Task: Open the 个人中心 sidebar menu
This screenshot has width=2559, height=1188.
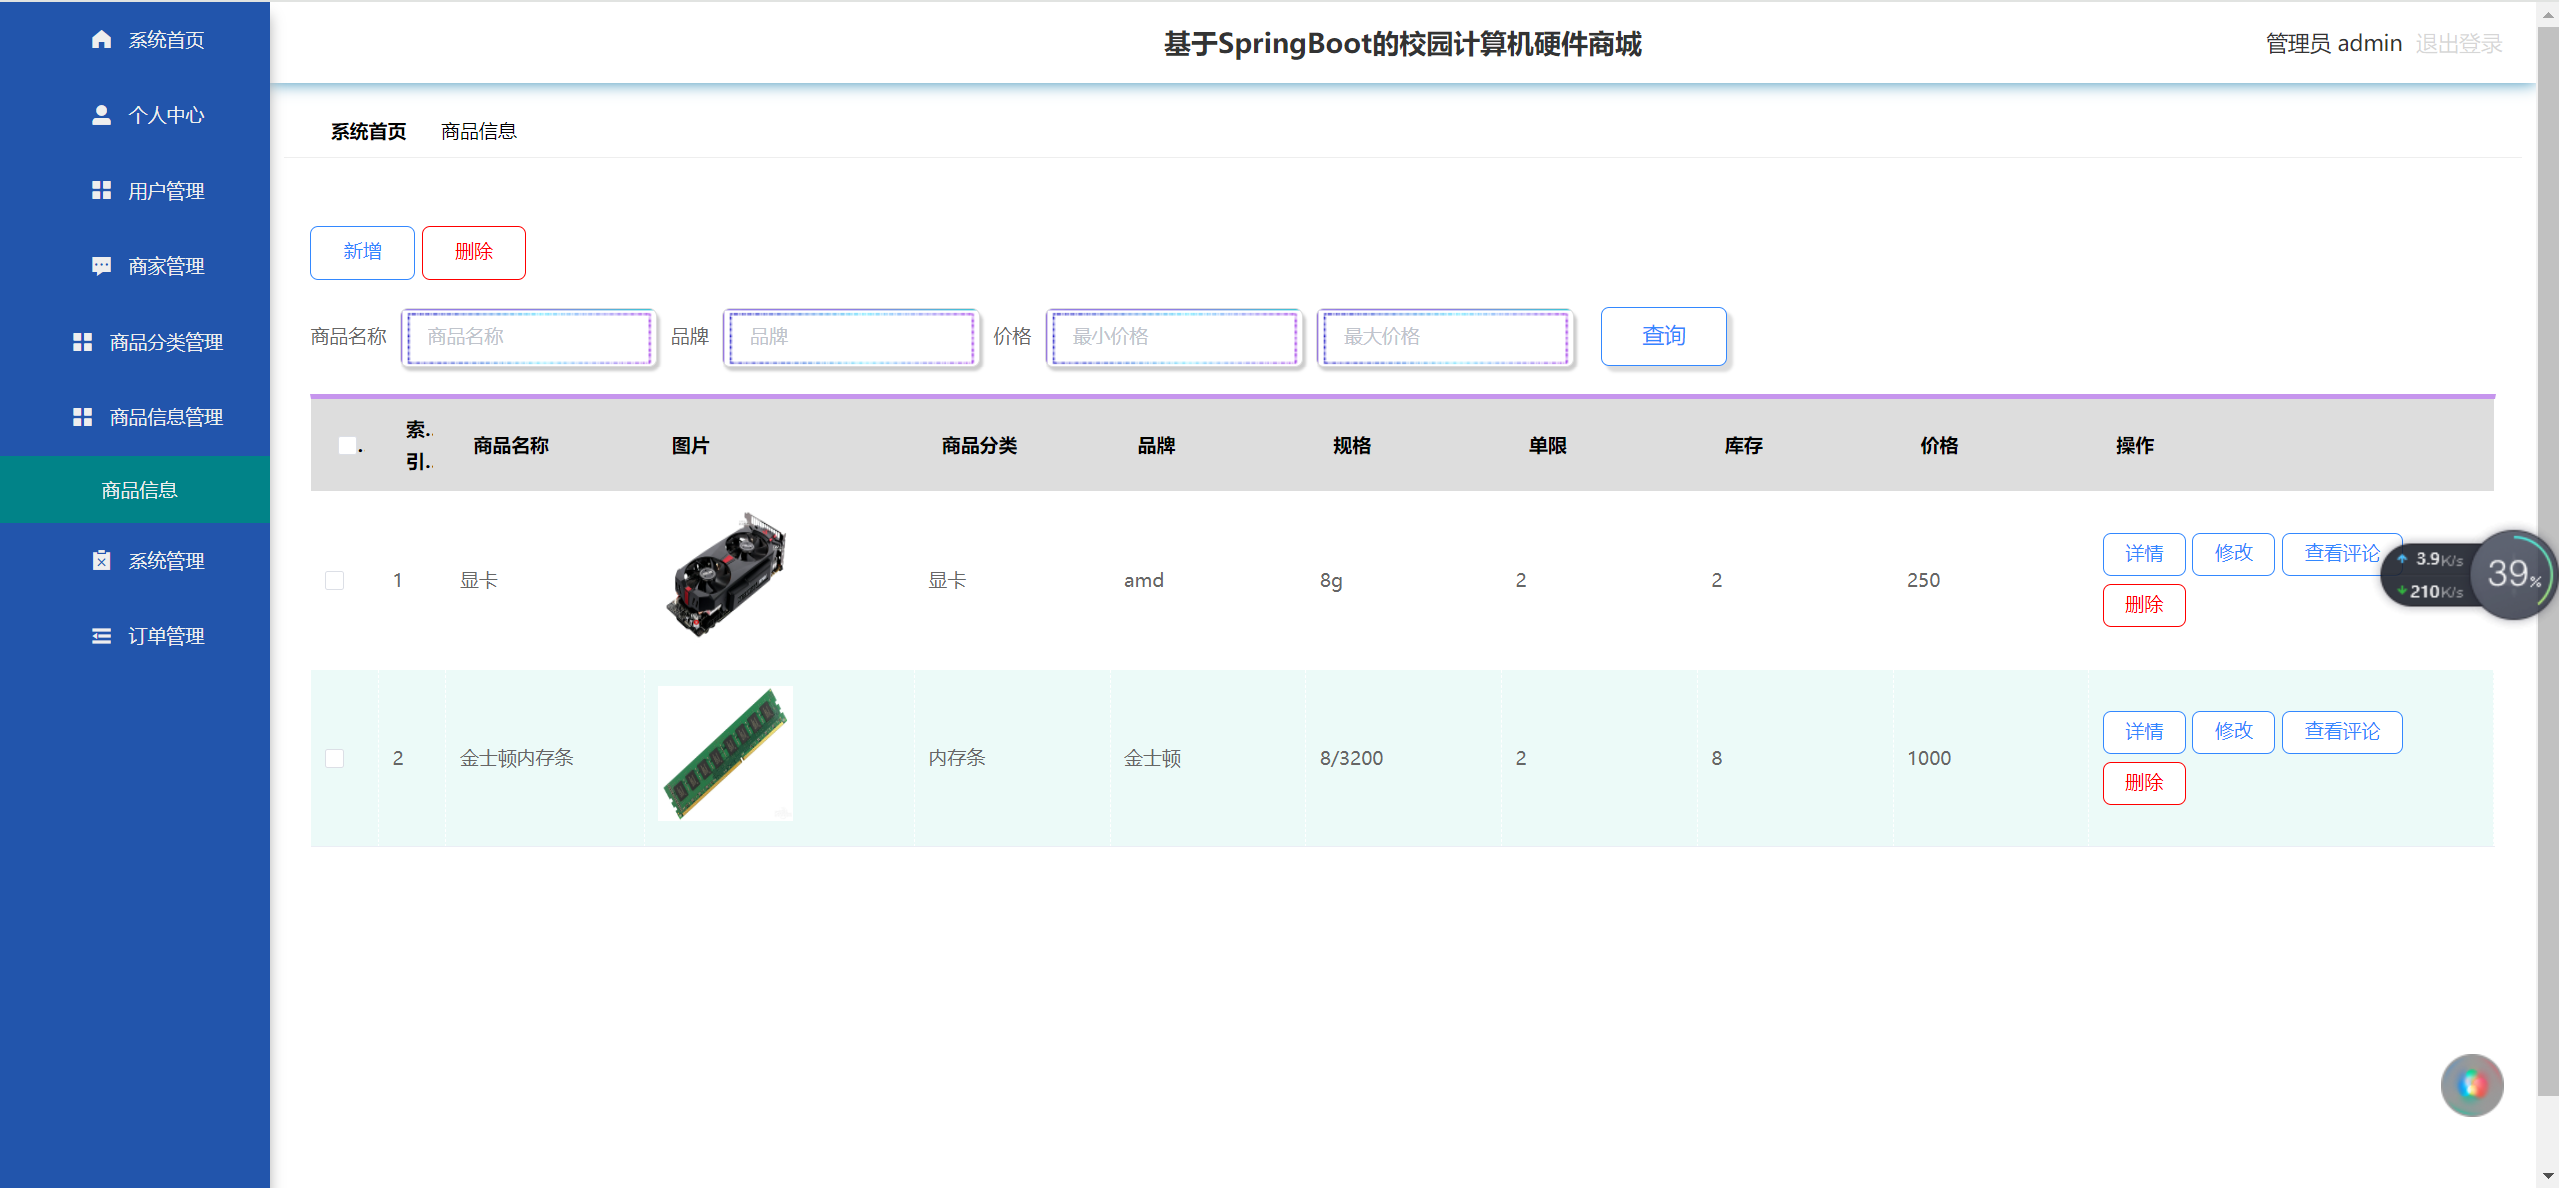Action: tap(135, 115)
